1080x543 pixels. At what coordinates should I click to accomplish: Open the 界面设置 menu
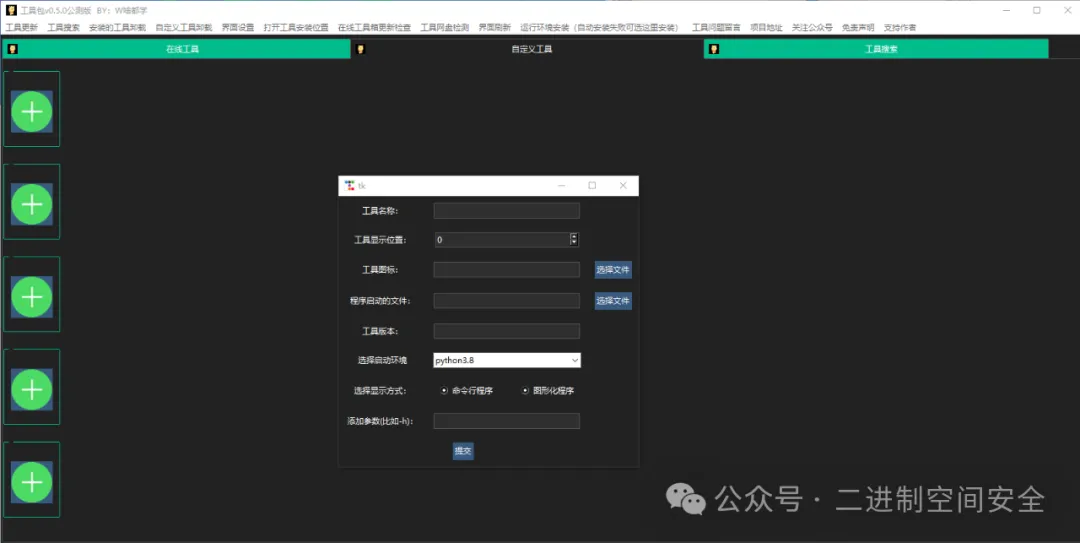(237, 28)
